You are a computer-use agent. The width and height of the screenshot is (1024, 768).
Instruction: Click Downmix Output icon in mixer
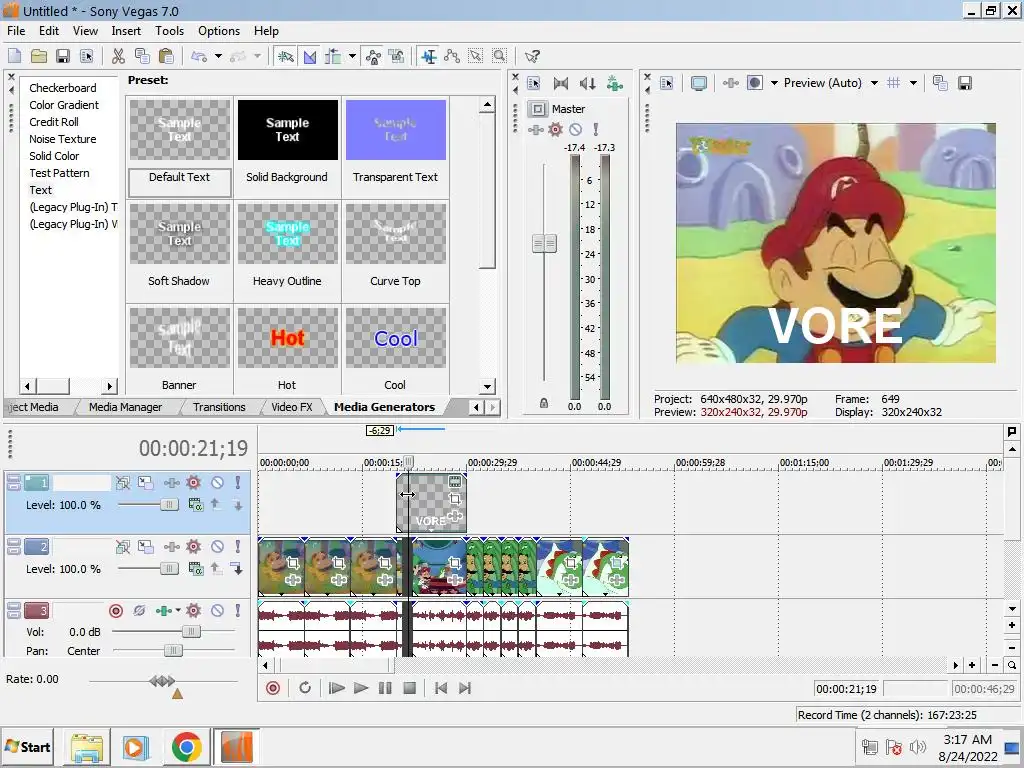pos(560,83)
